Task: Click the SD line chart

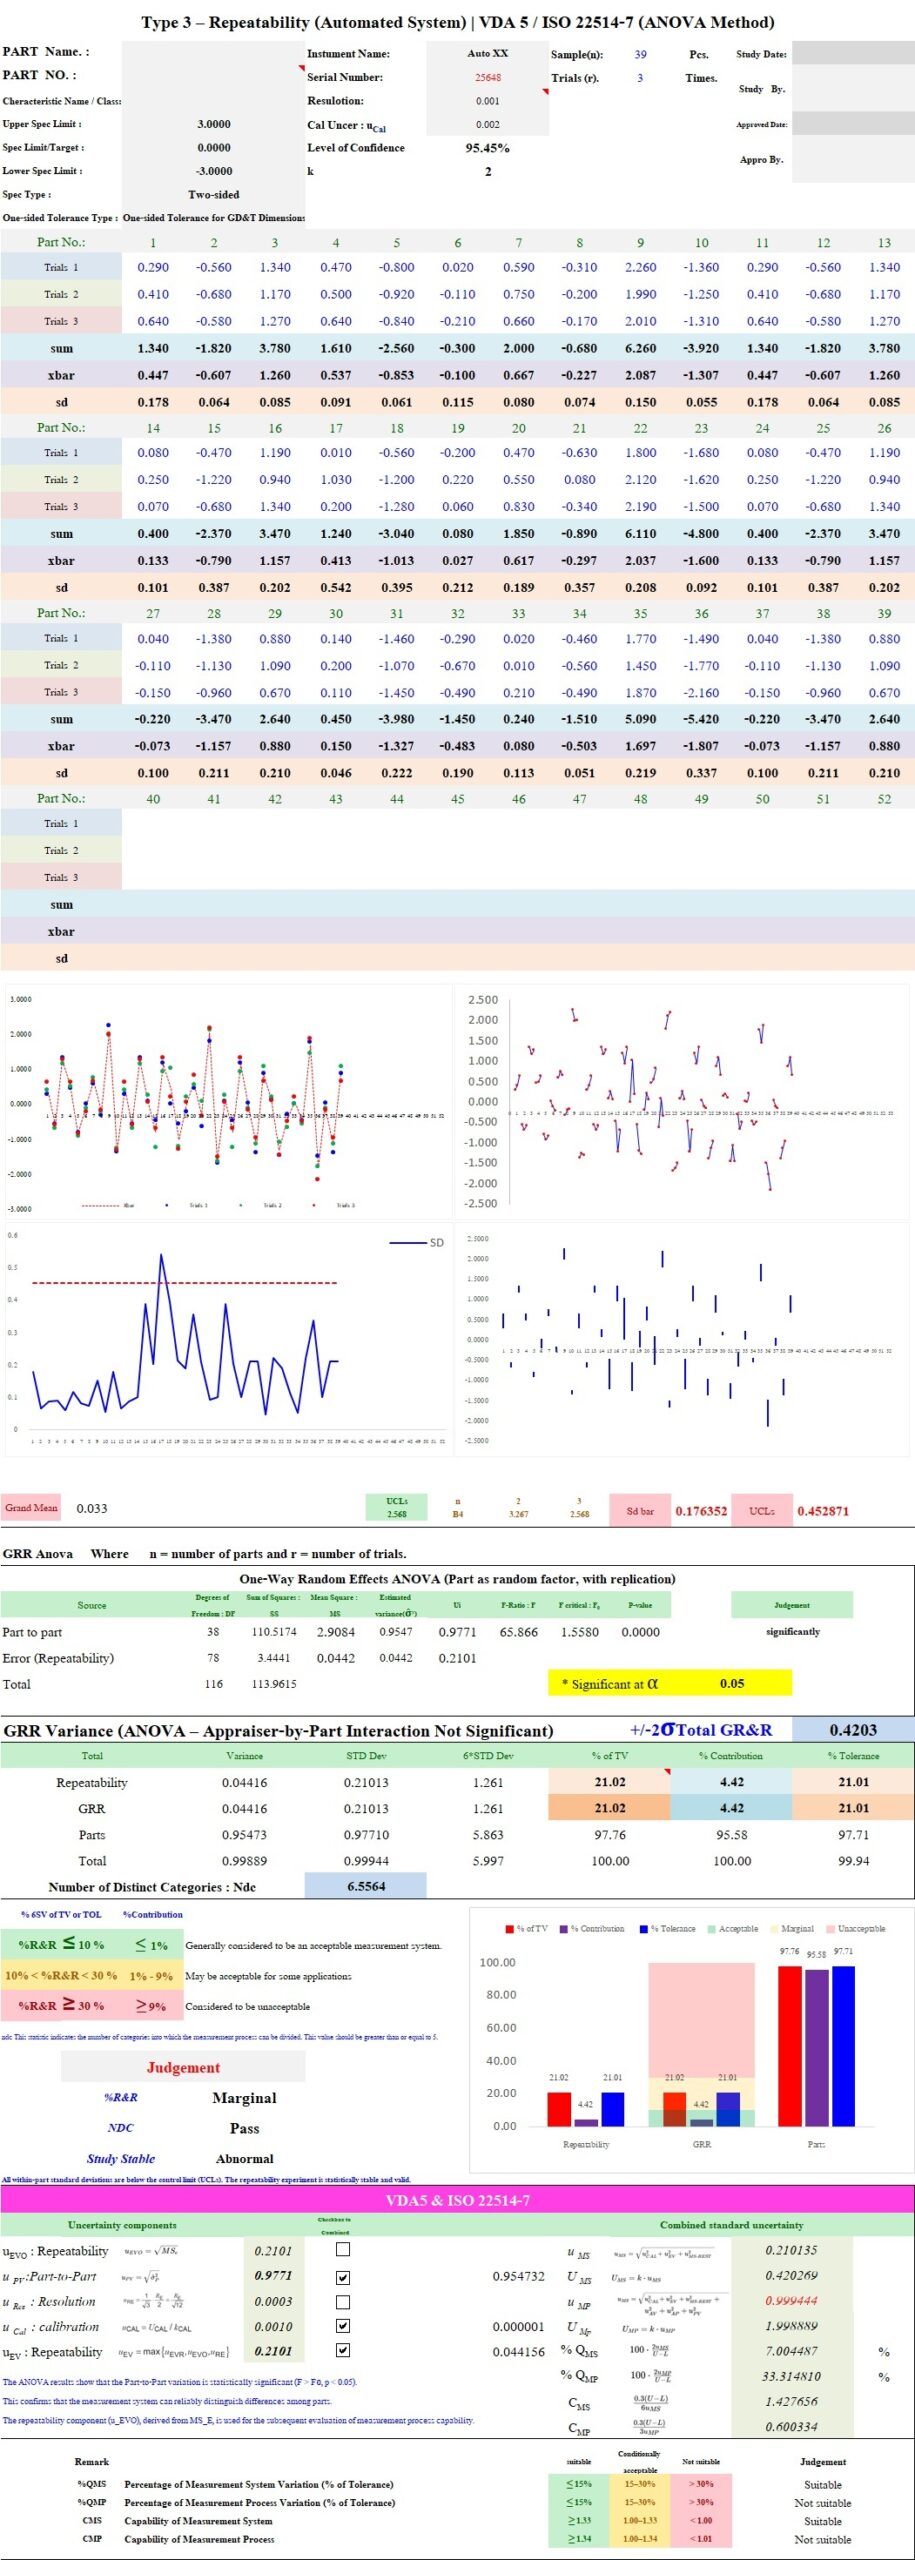Action: (227, 1338)
